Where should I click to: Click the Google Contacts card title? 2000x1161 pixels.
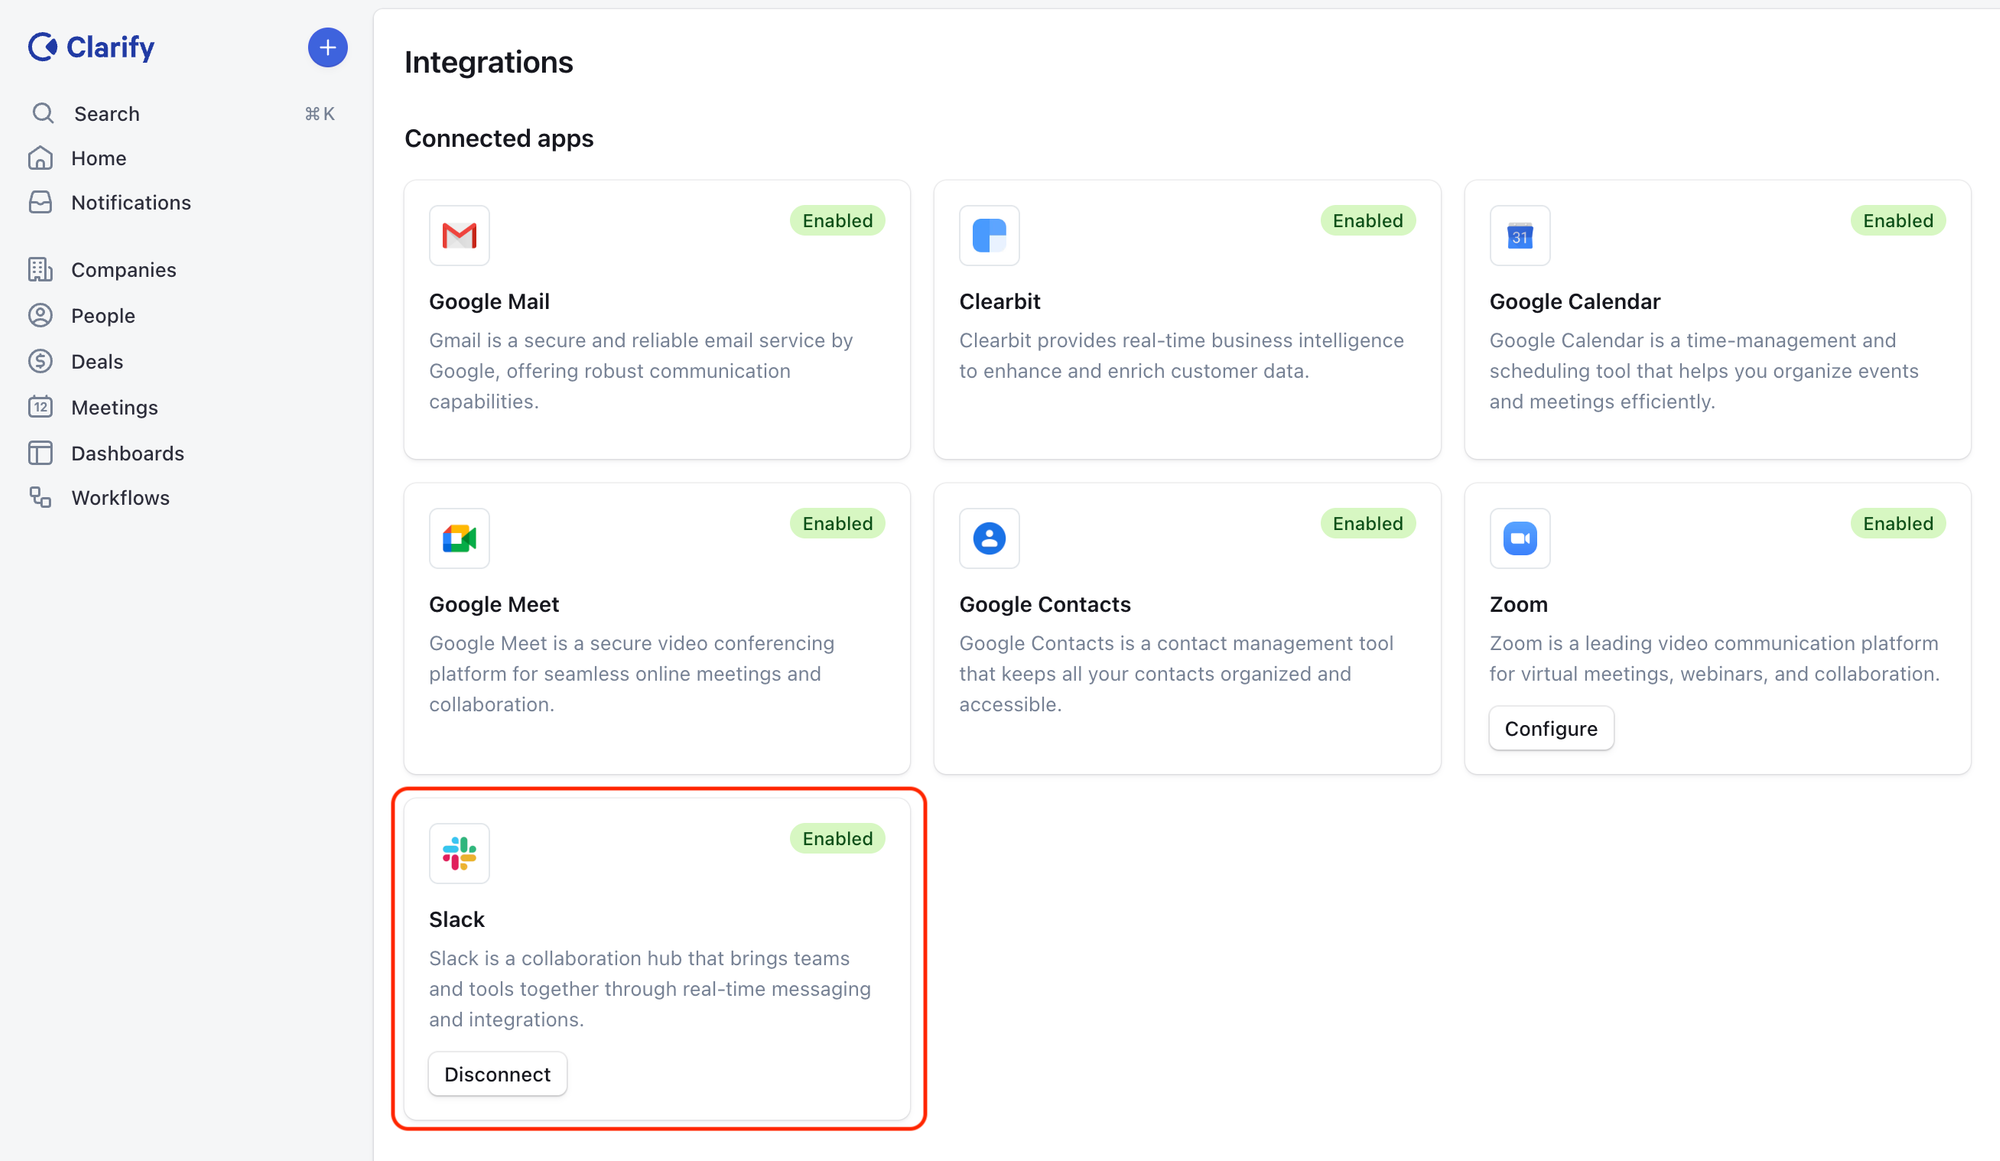coord(1044,605)
